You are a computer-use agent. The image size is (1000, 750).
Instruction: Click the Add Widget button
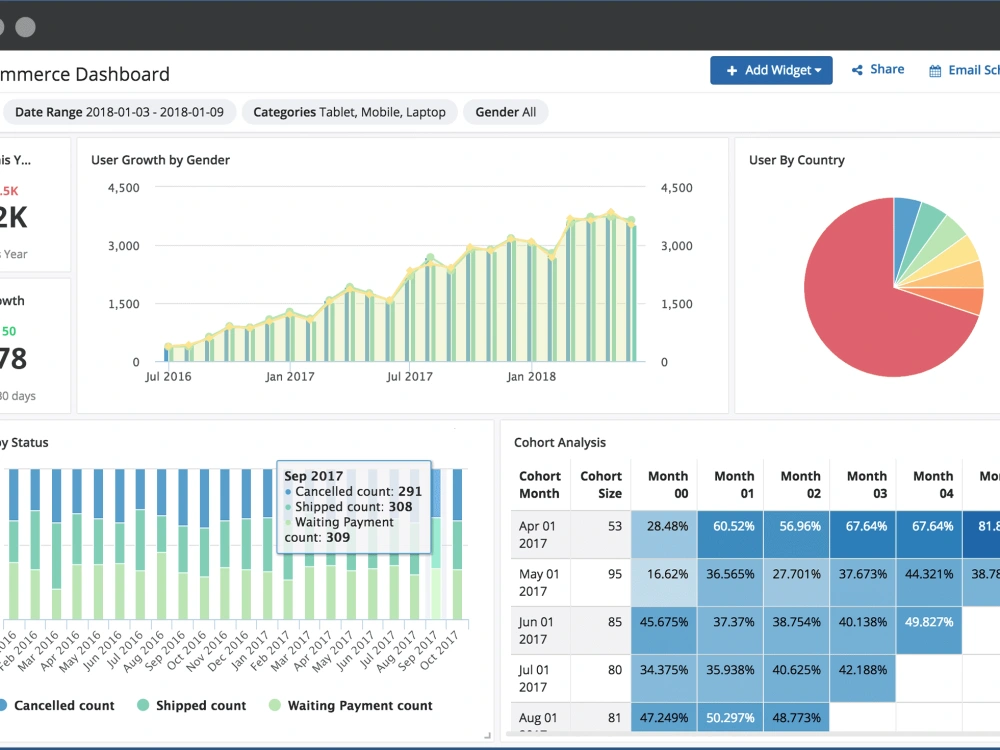[770, 70]
